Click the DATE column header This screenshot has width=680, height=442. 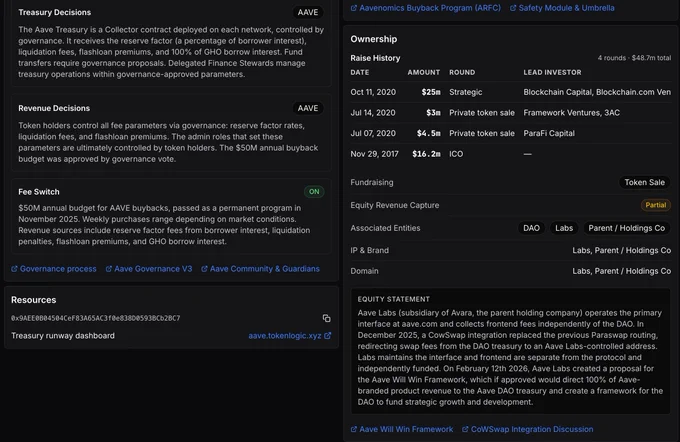tap(360, 72)
